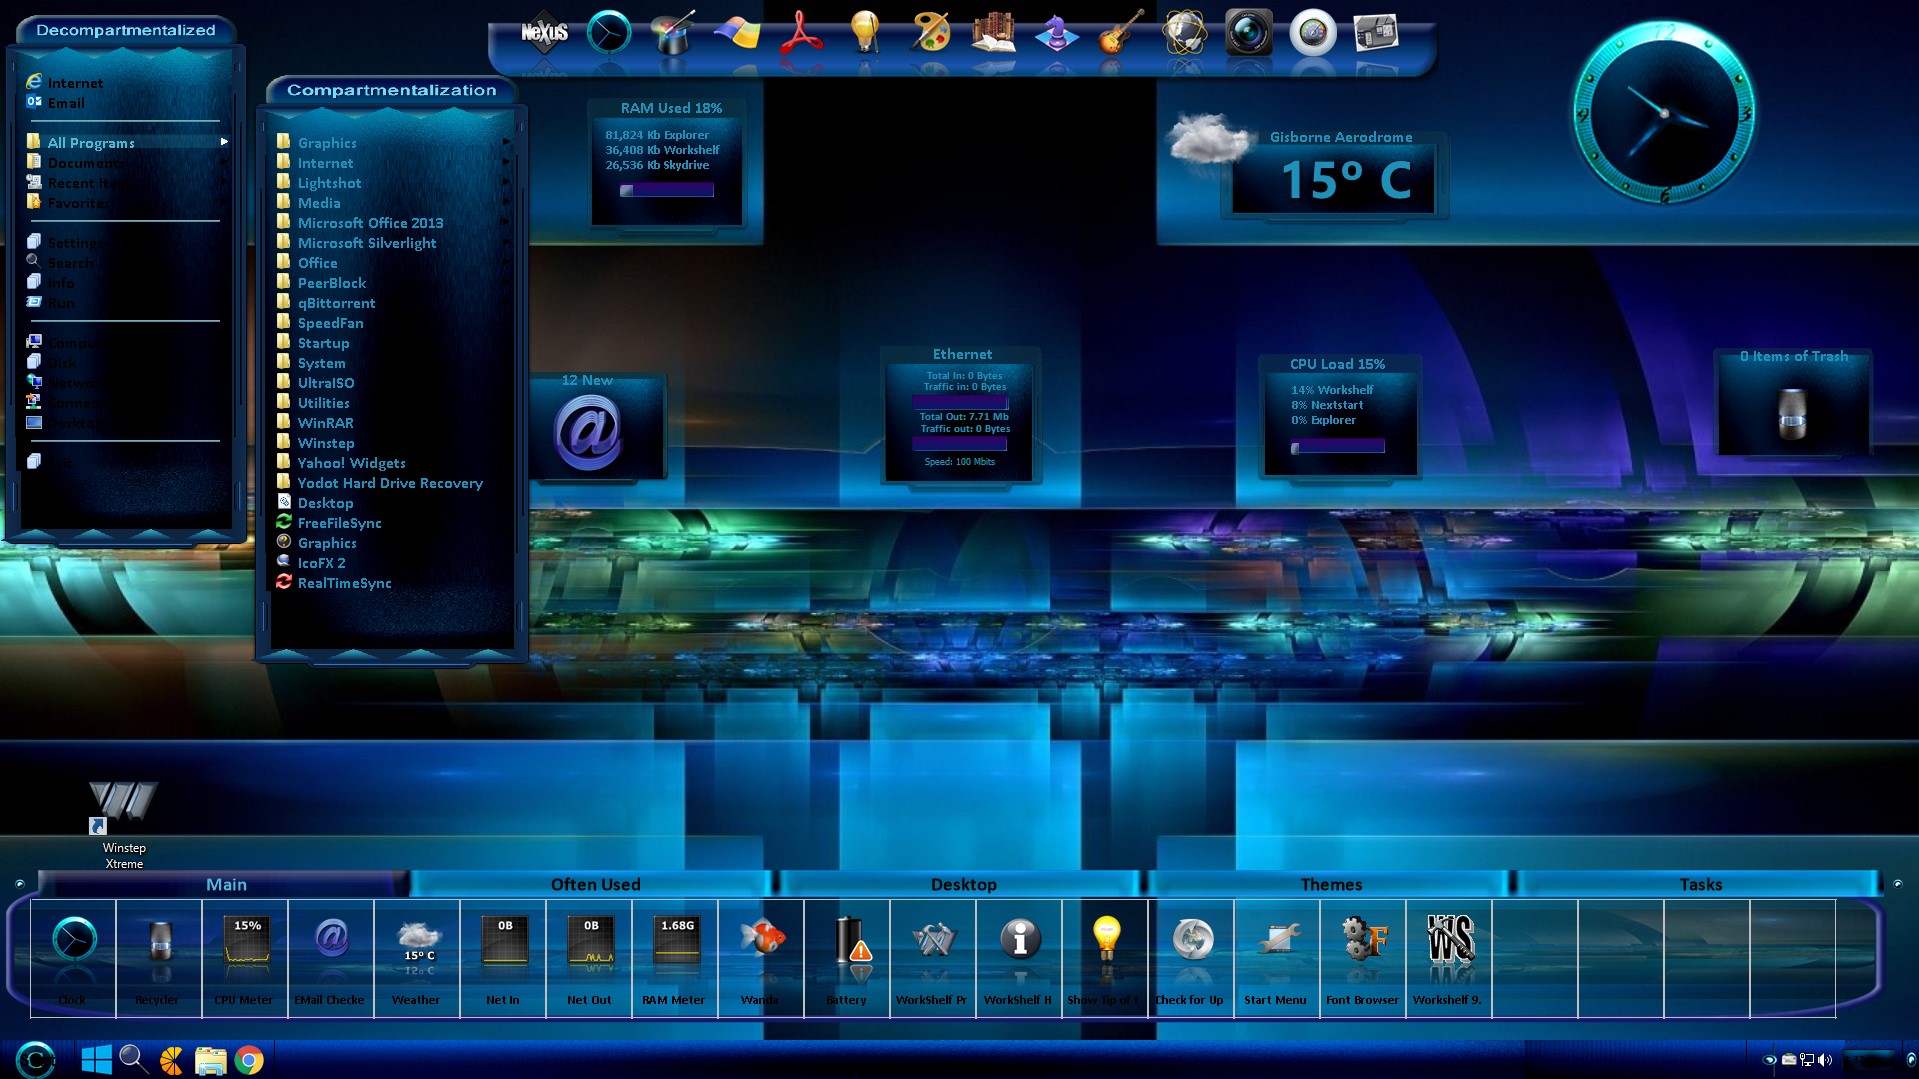The height and width of the screenshot is (1079, 1919).
Task: Open the Adobe Acrobat icon in the dock
Action: (801, 33)
